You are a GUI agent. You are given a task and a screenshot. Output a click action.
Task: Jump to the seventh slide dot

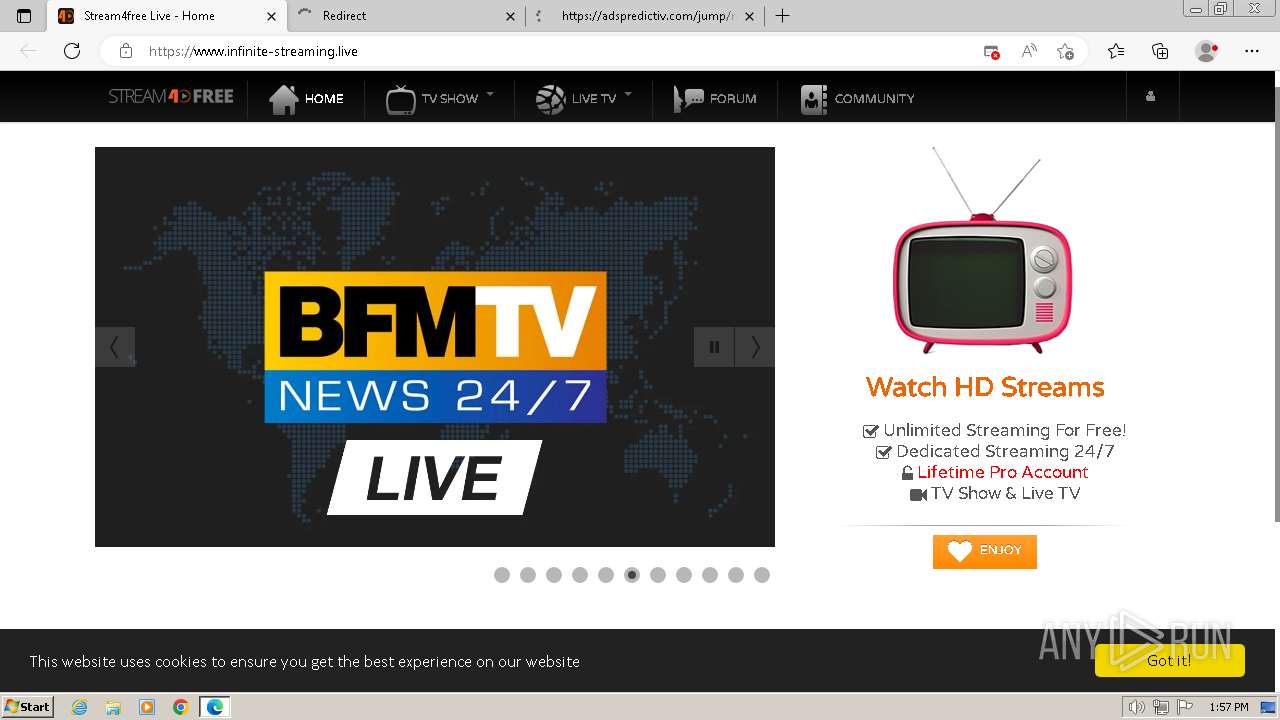658,575
